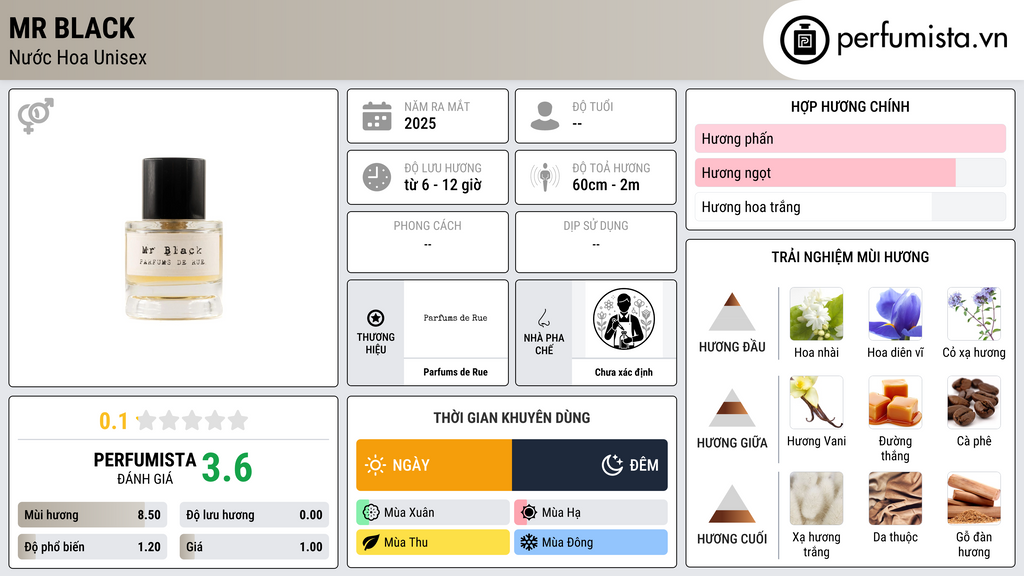
Task: Open the Parfums de Rue brand name
Action: [x=455, y=372]
